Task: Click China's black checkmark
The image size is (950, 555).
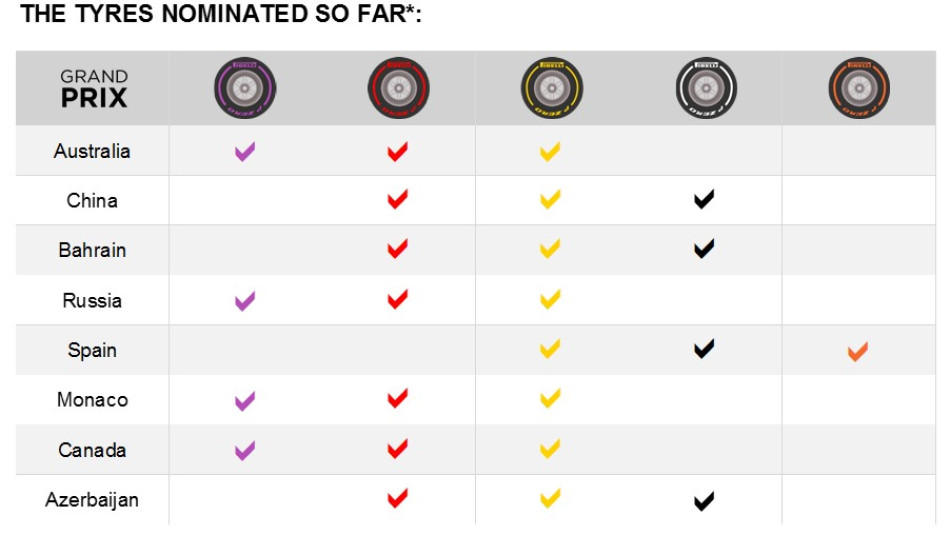Action: click(704, 201)
